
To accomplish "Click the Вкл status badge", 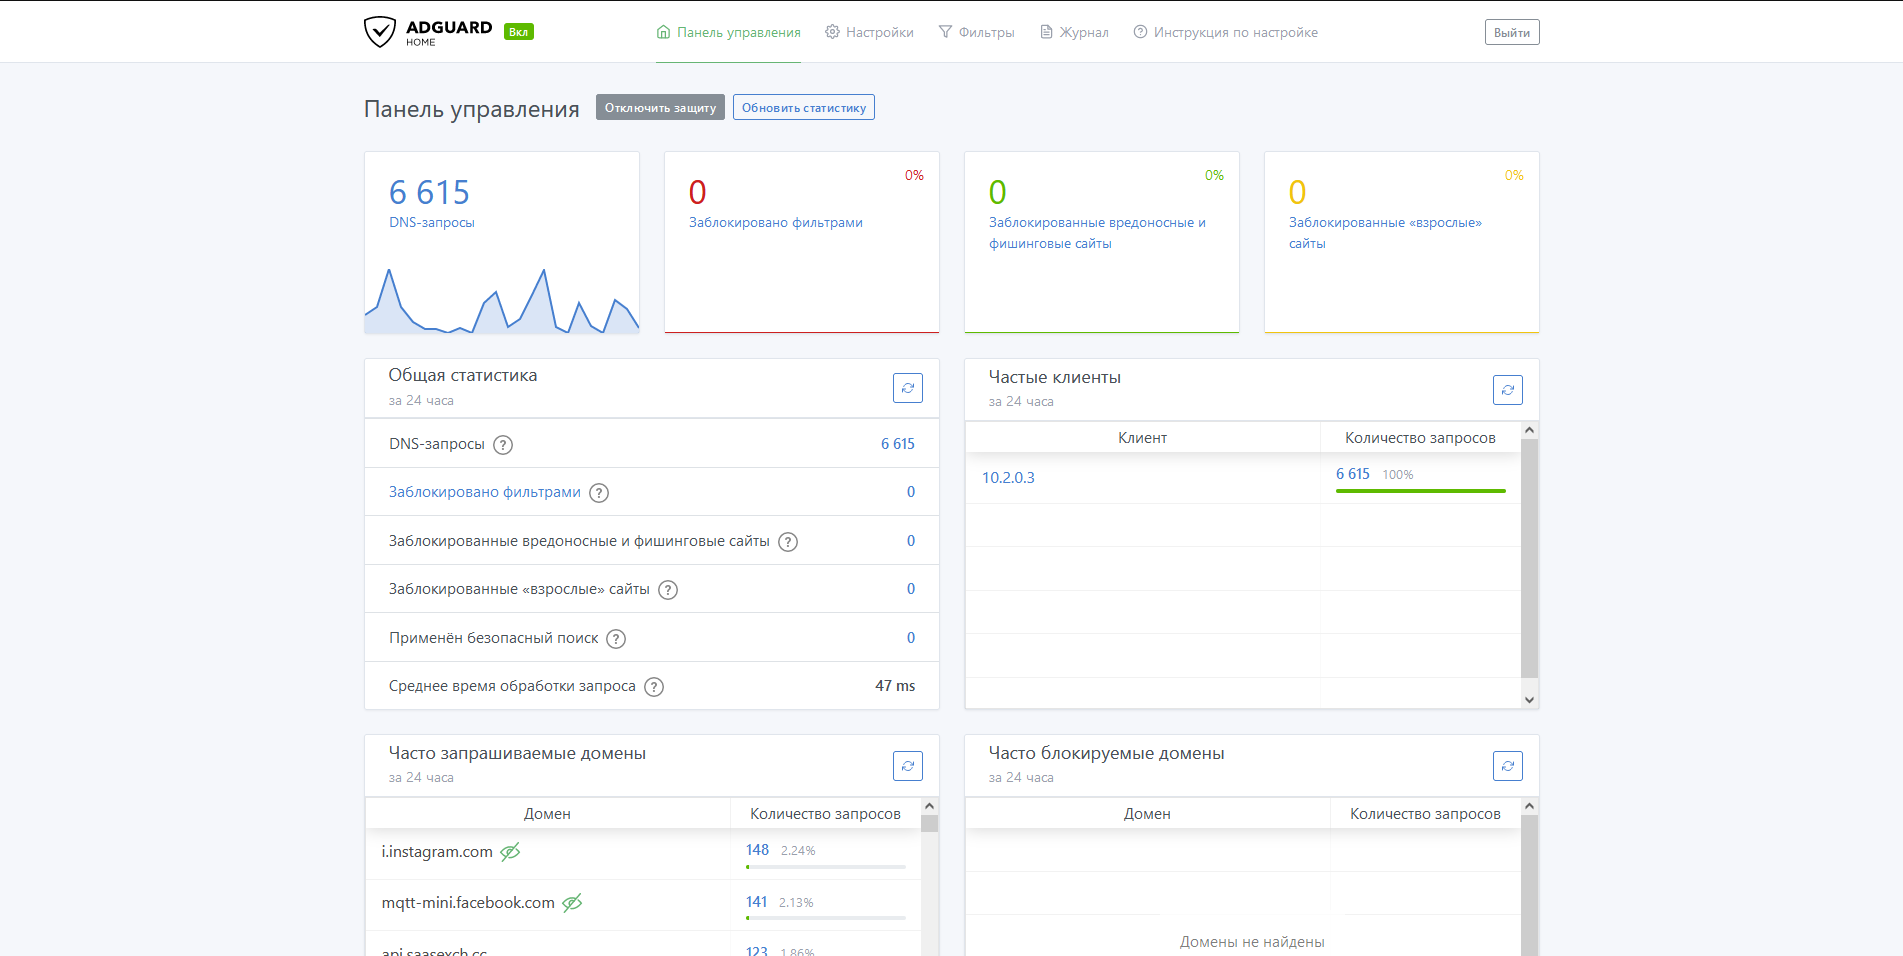I will pos(518,32).
